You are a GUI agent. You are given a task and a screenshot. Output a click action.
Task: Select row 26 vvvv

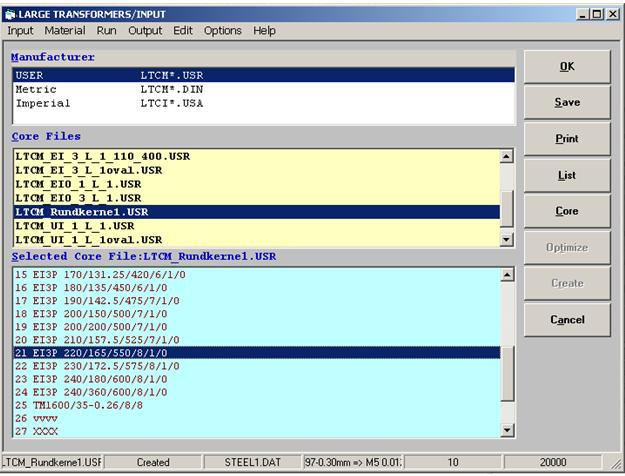pyautogui.click(x=257, y=419)
